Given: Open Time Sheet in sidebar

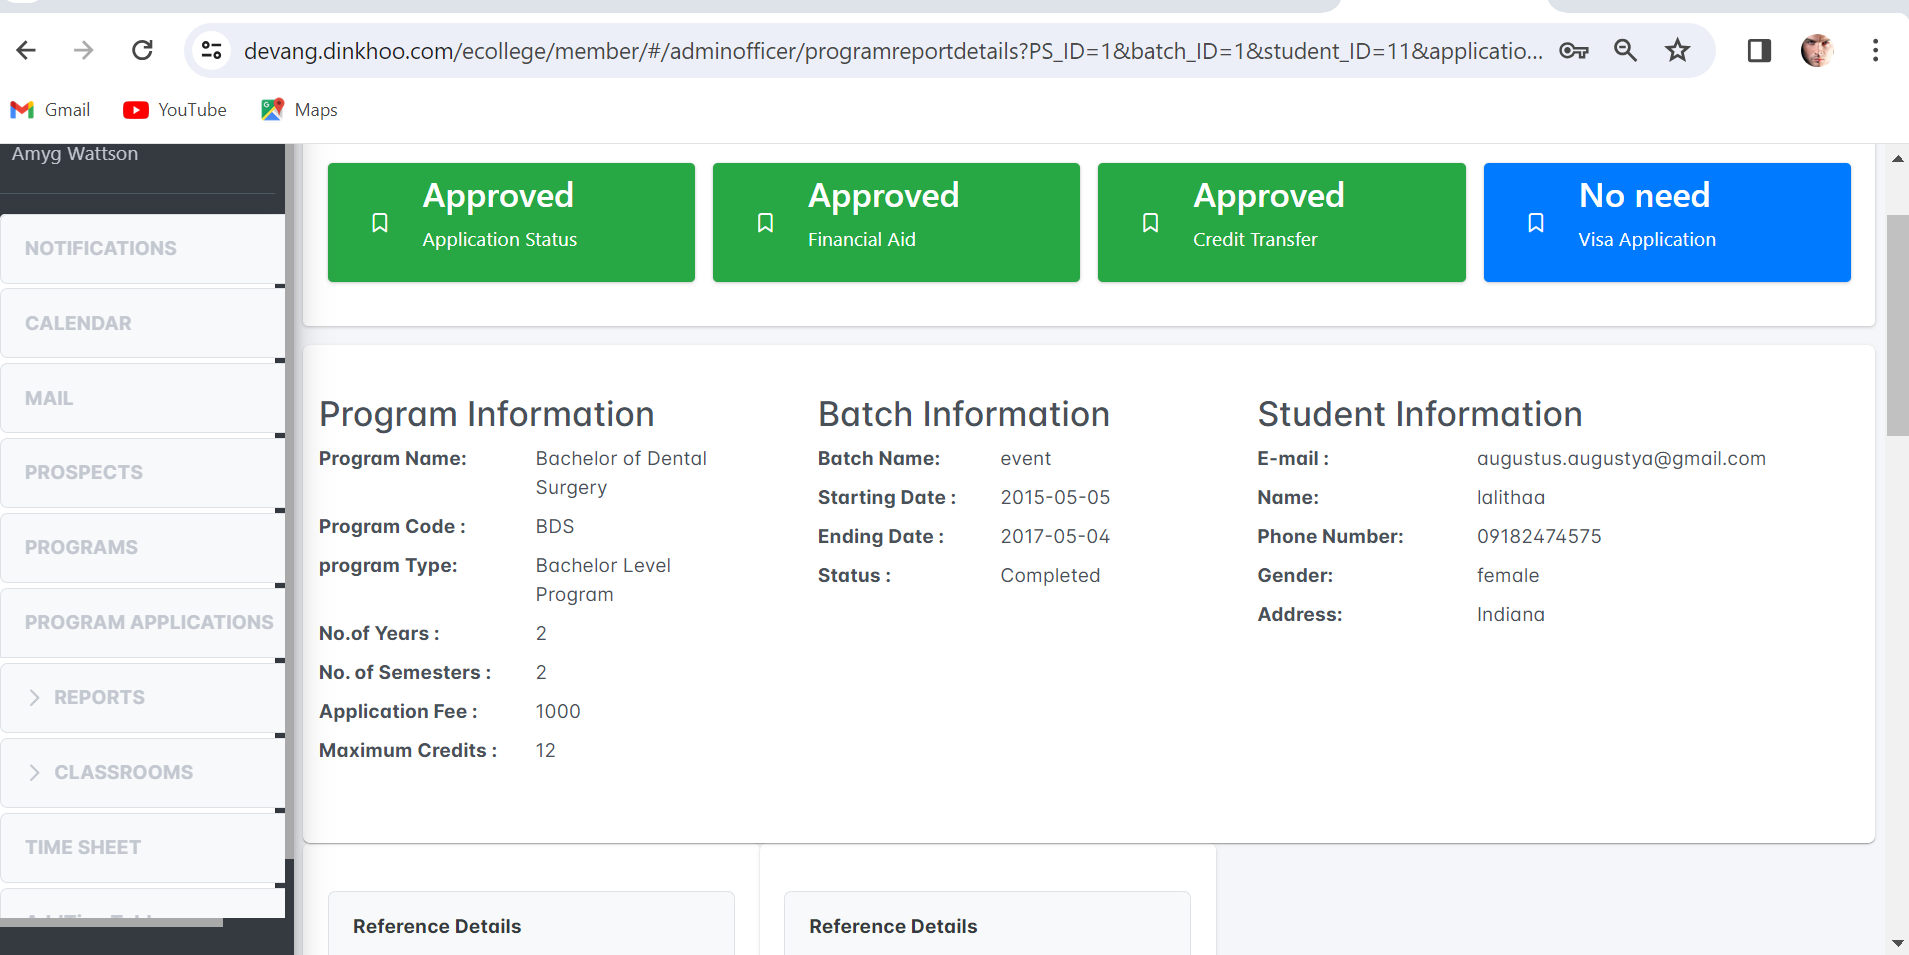Looking at the screenshot, I should coord(143,847).
